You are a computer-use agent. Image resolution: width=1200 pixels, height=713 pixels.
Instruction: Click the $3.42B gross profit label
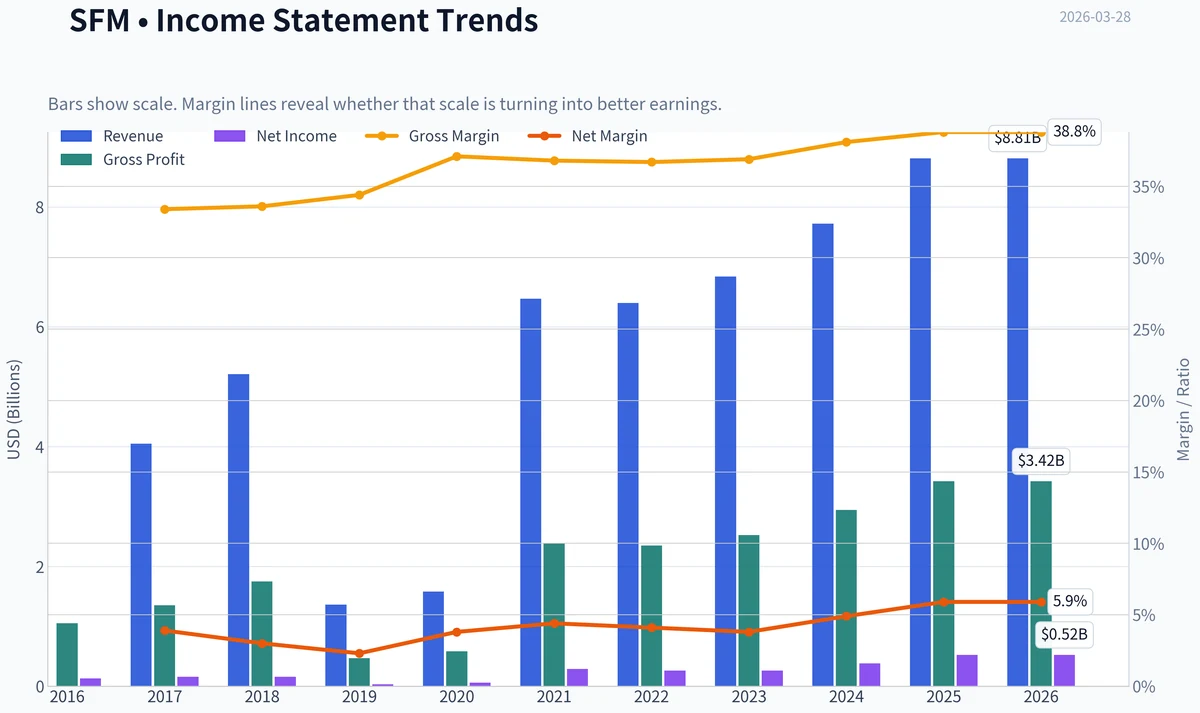click(x=1042, y=461)
